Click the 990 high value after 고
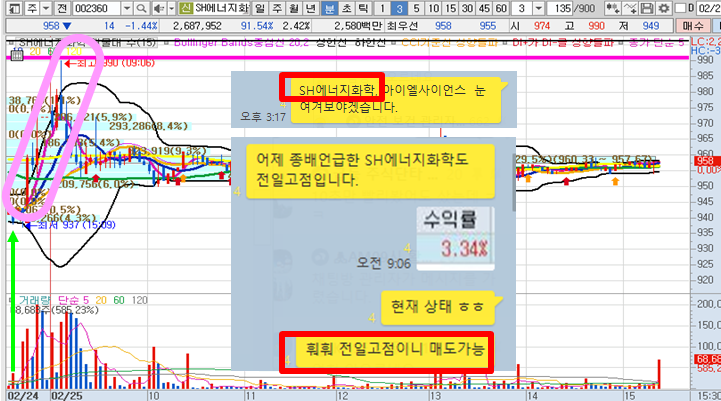This screenshot has height=401, width=721. pyautogui.click(x=596, y=26)
